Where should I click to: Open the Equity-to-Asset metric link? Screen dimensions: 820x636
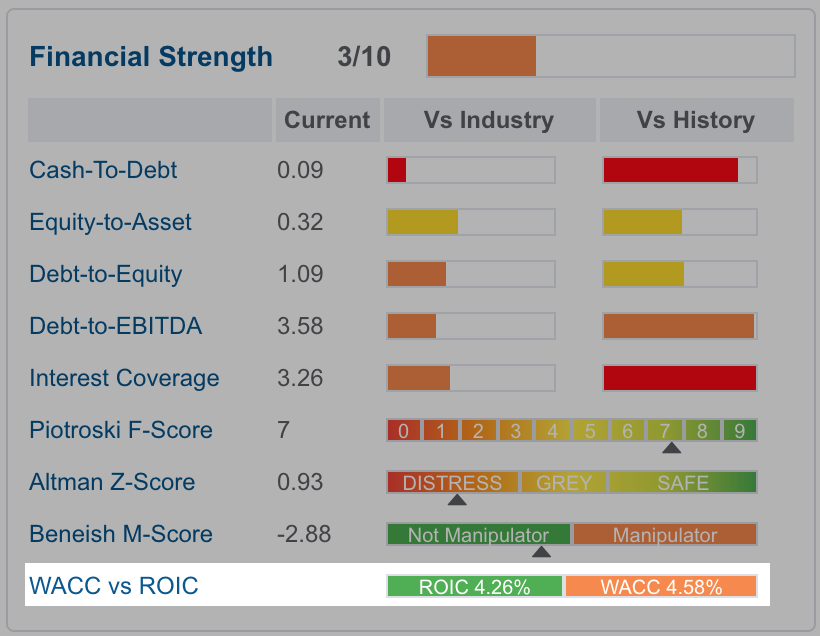110,222
